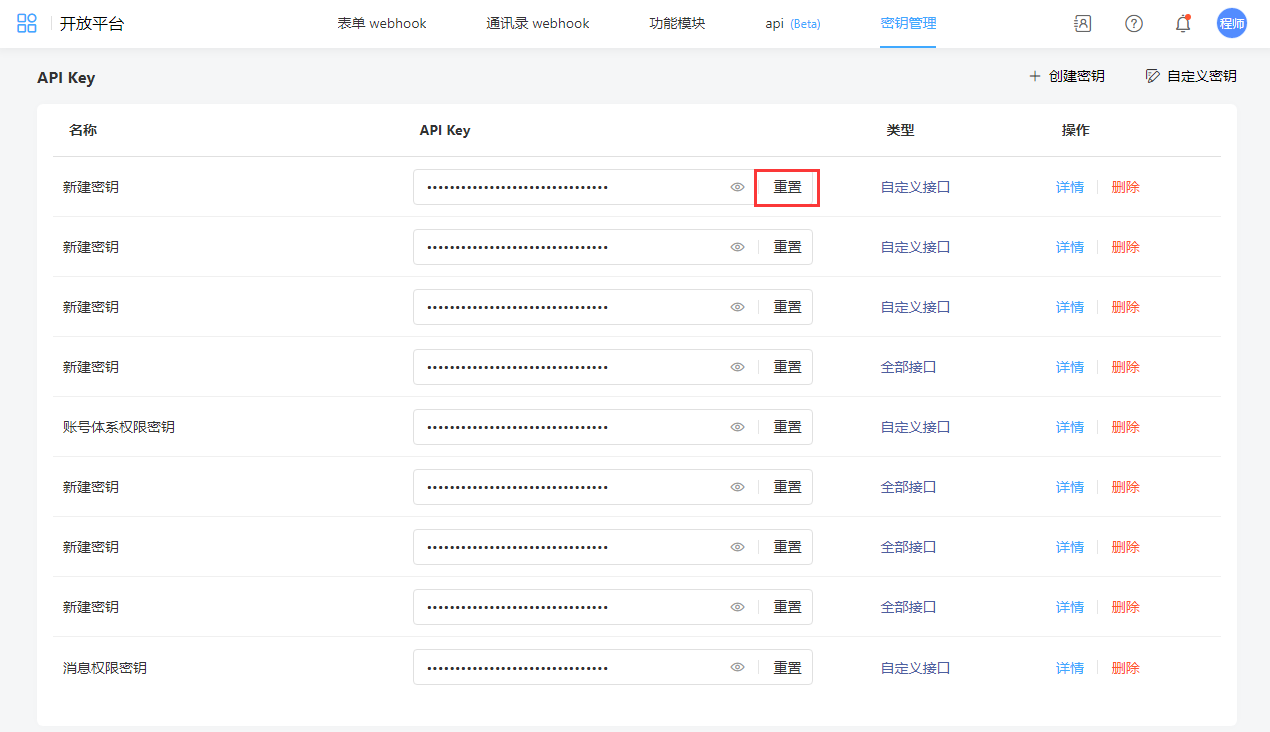Show the second row's hidden API key
Screen dimensions: 1270x732
(737, 247)
